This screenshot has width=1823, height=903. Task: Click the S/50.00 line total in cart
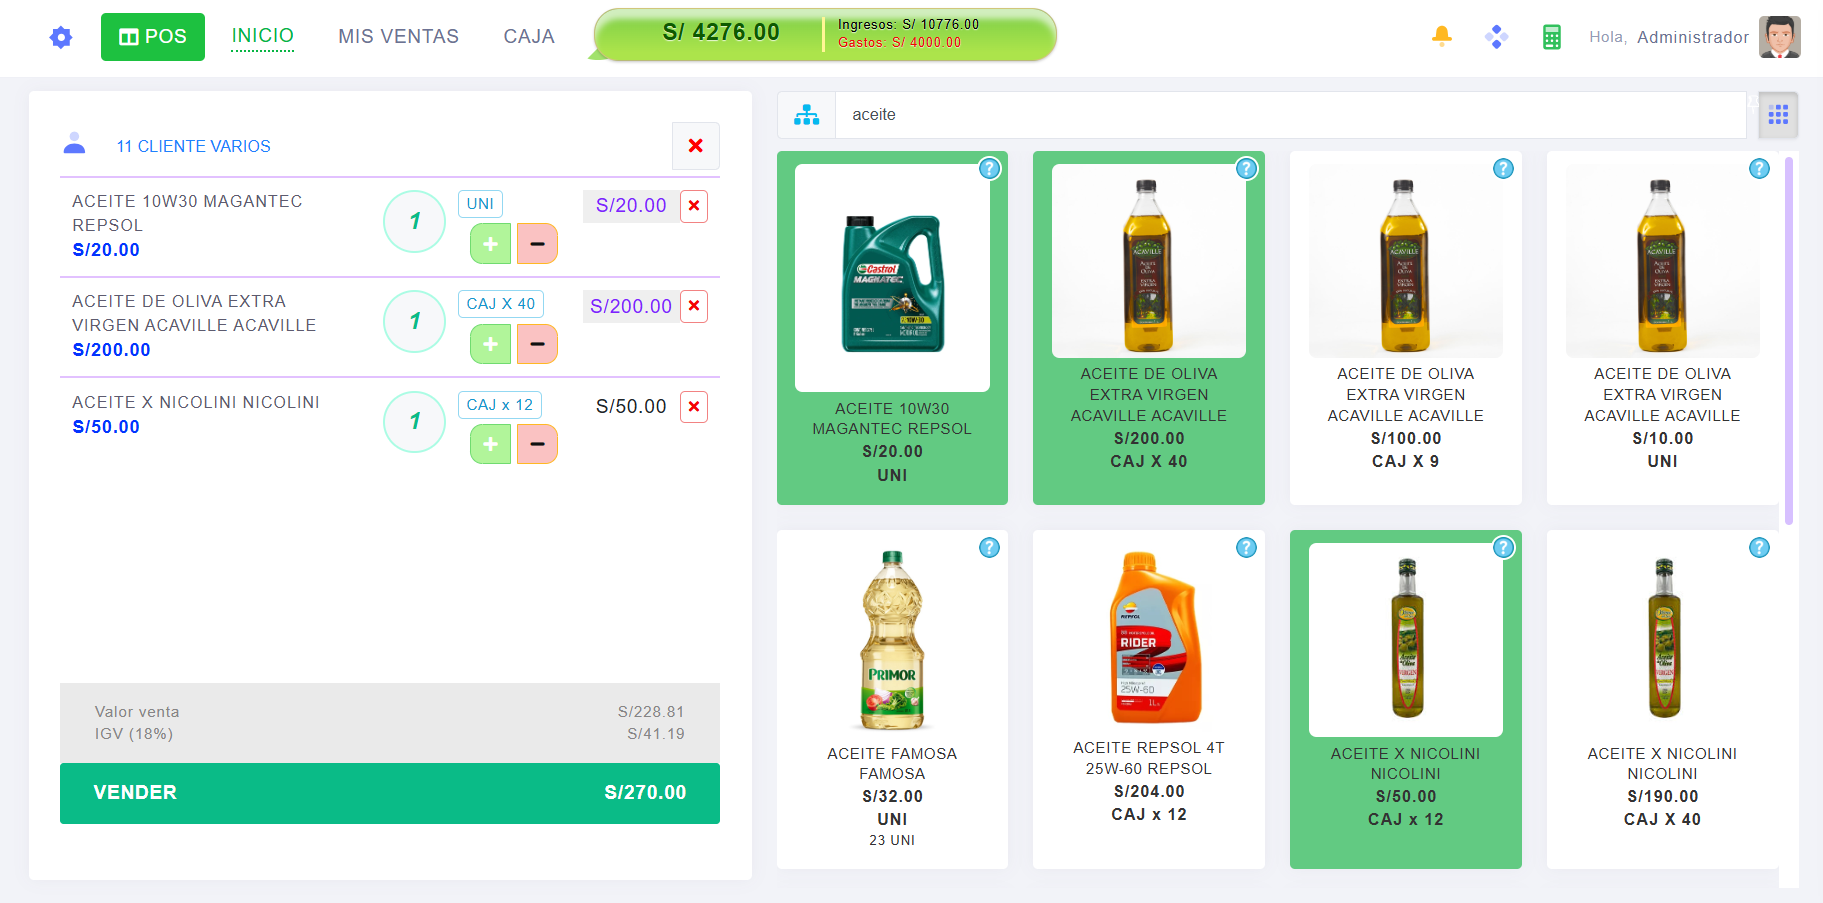click(631, 406)
